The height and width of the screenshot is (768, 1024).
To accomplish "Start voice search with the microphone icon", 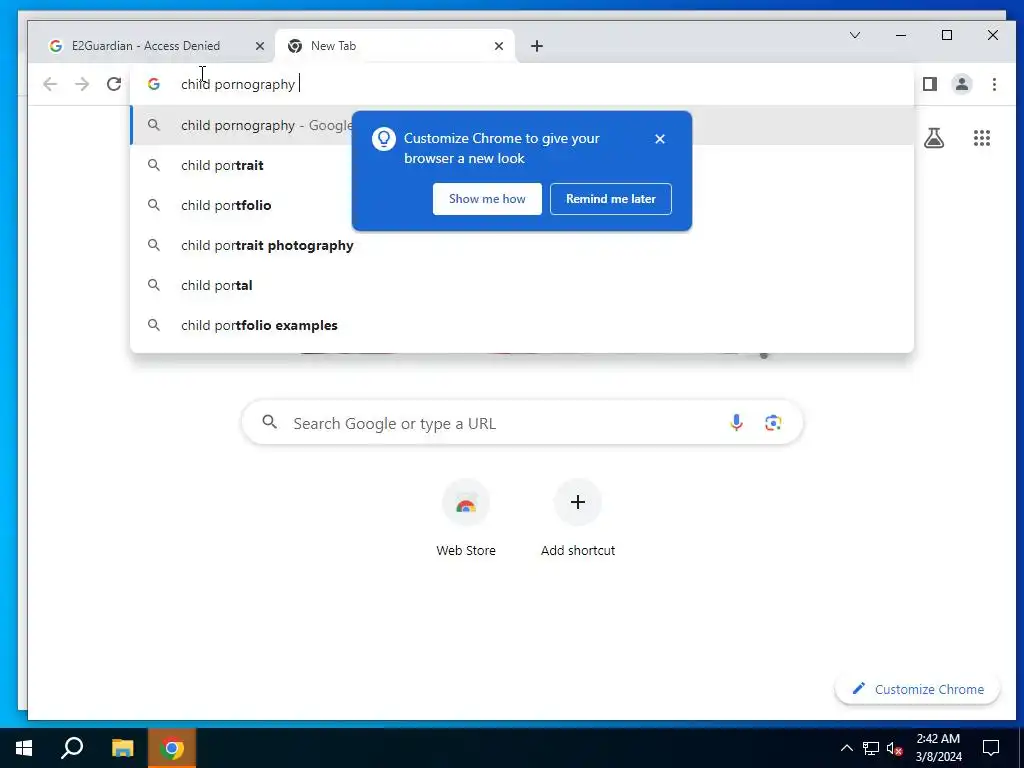I will [x=736, y=423].
